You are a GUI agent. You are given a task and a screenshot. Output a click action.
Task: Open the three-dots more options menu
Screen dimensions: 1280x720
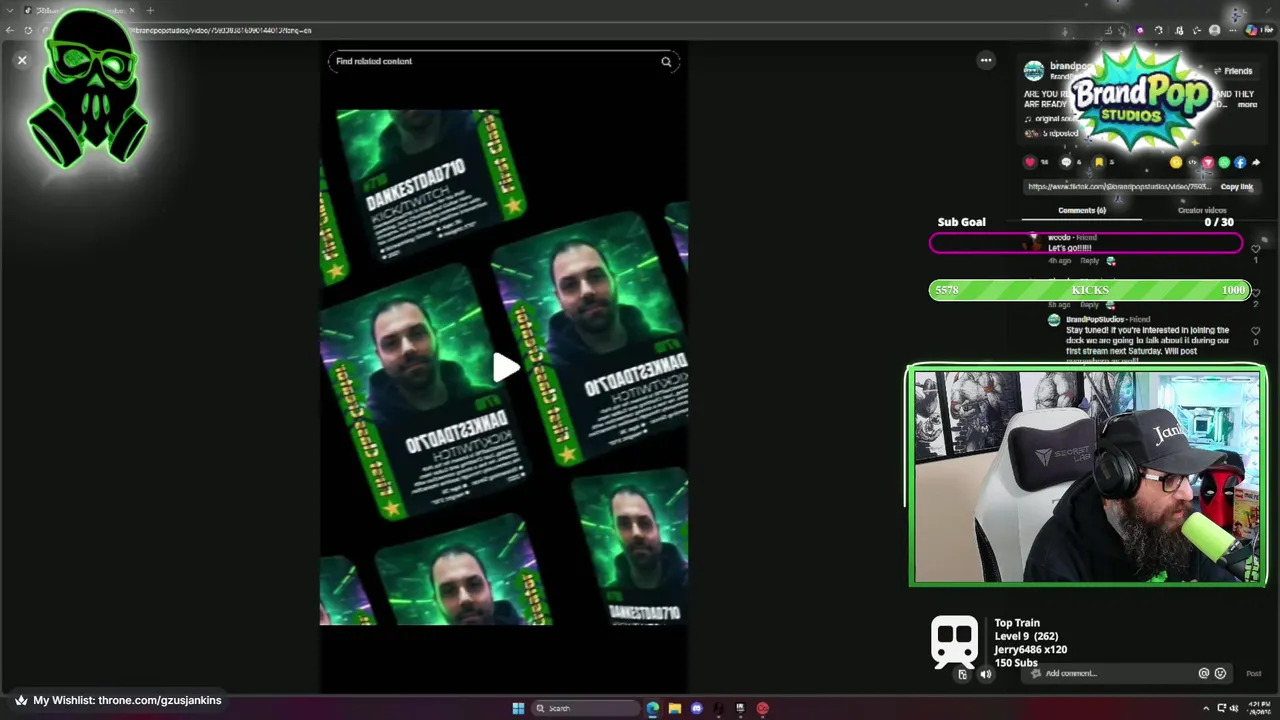tap(986, 60)
